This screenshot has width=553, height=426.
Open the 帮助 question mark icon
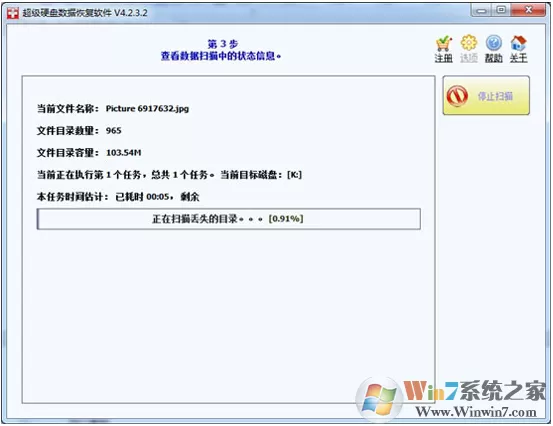click(494, 43)
